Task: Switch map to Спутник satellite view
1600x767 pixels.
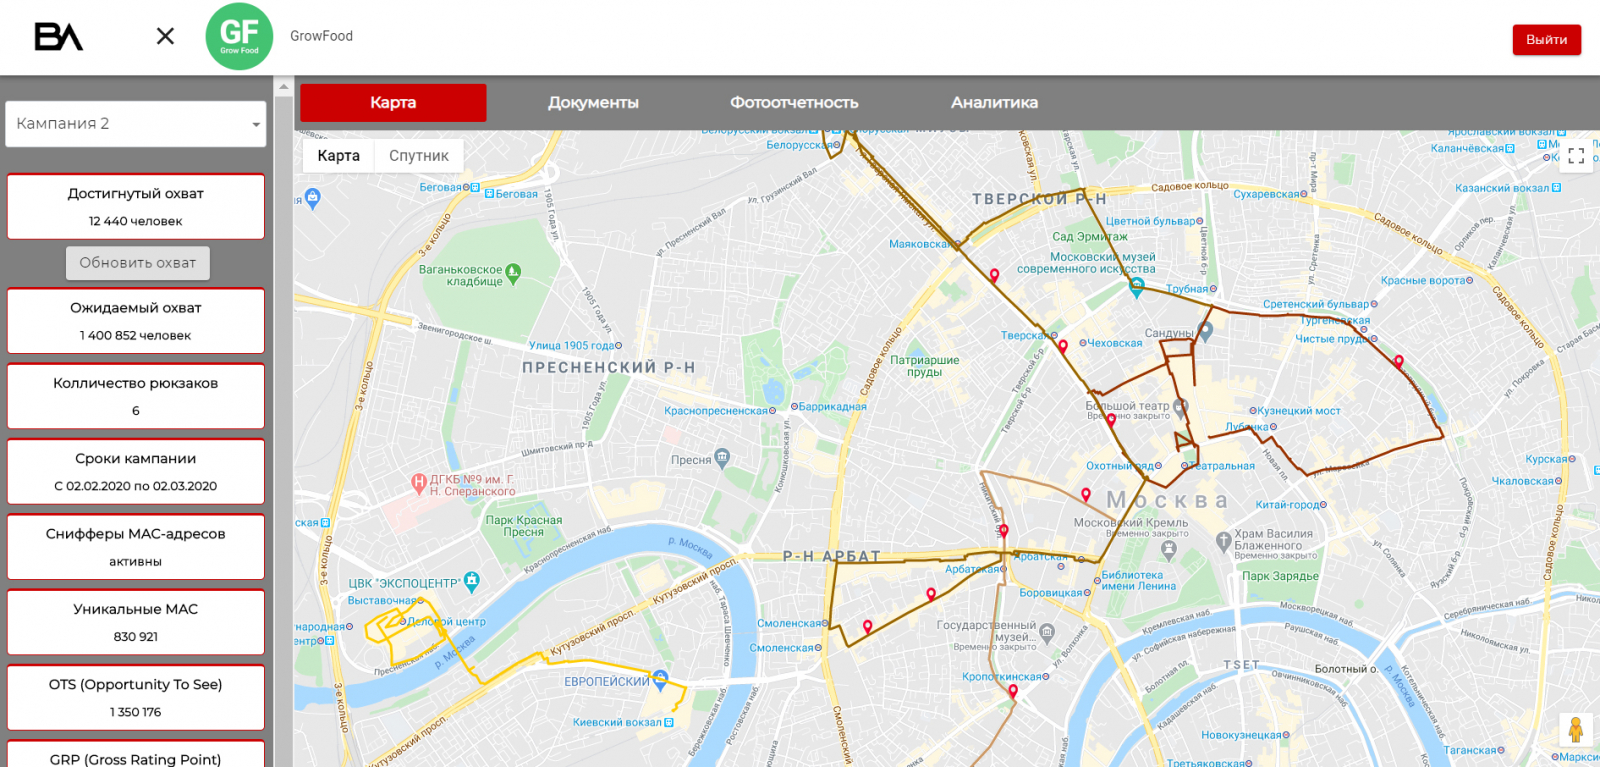Action: coord(419,156)
